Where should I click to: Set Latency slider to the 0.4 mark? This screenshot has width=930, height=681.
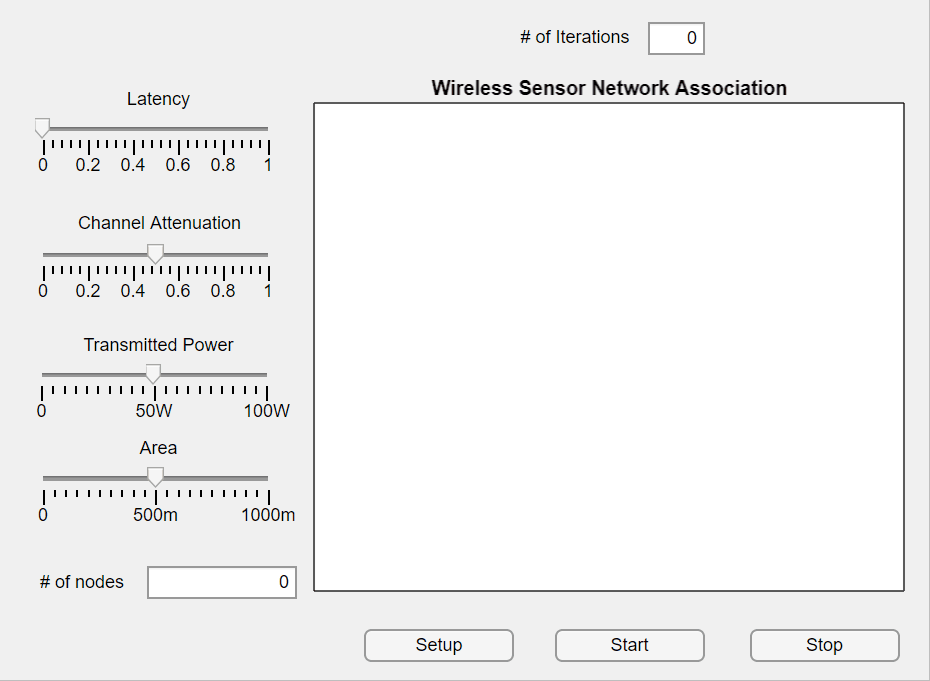(133, 129)
